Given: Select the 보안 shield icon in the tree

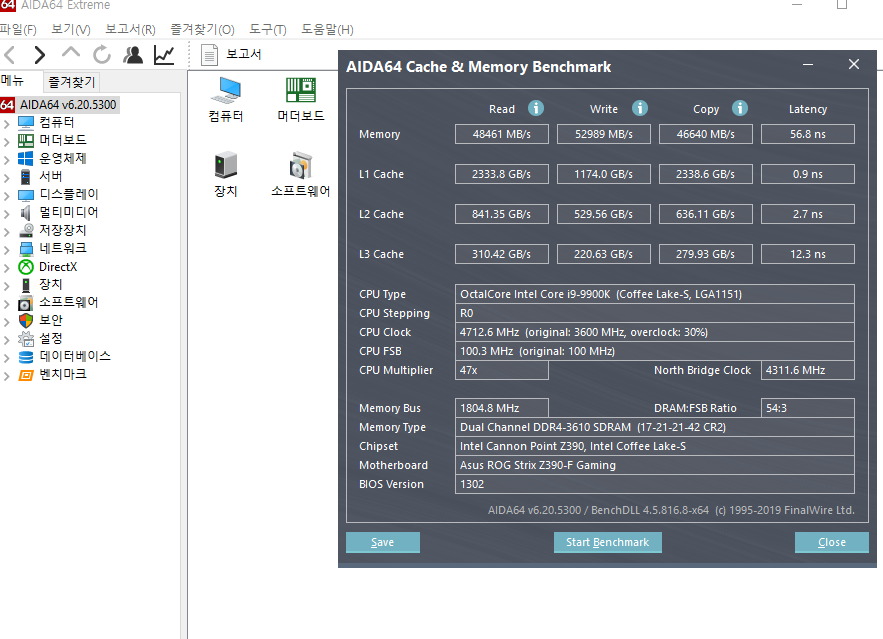Looking at the screenshot, I should click(26, 320).
